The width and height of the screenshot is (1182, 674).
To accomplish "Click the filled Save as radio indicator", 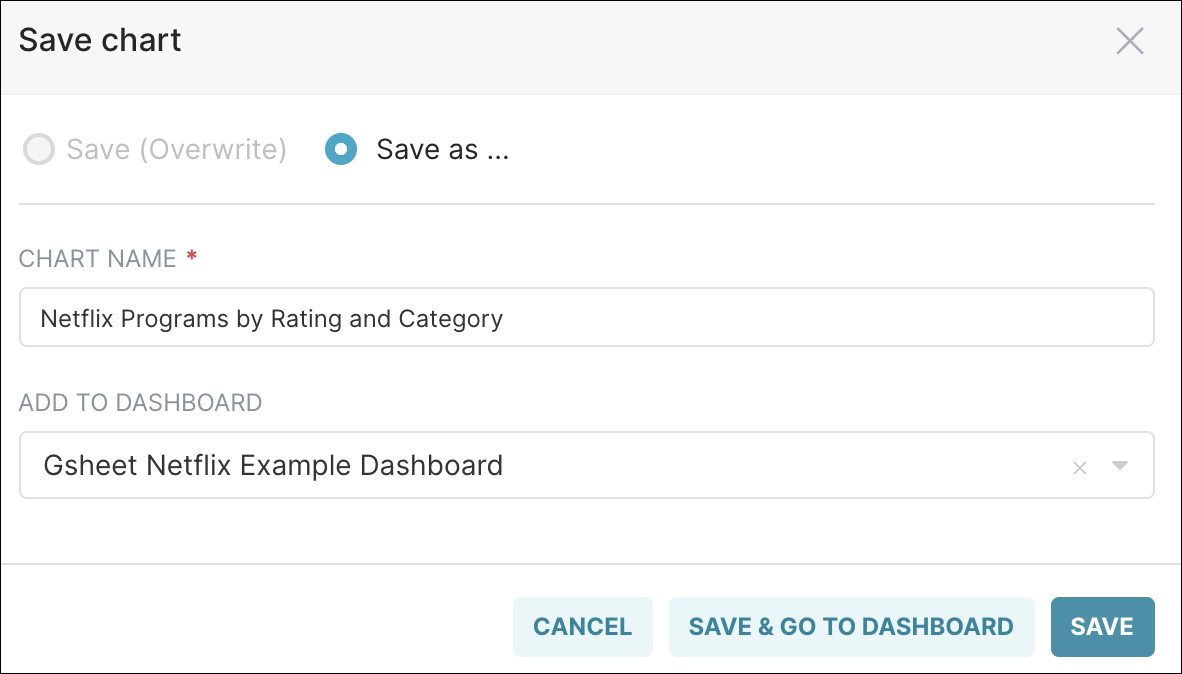I will (x=340, y=149).
